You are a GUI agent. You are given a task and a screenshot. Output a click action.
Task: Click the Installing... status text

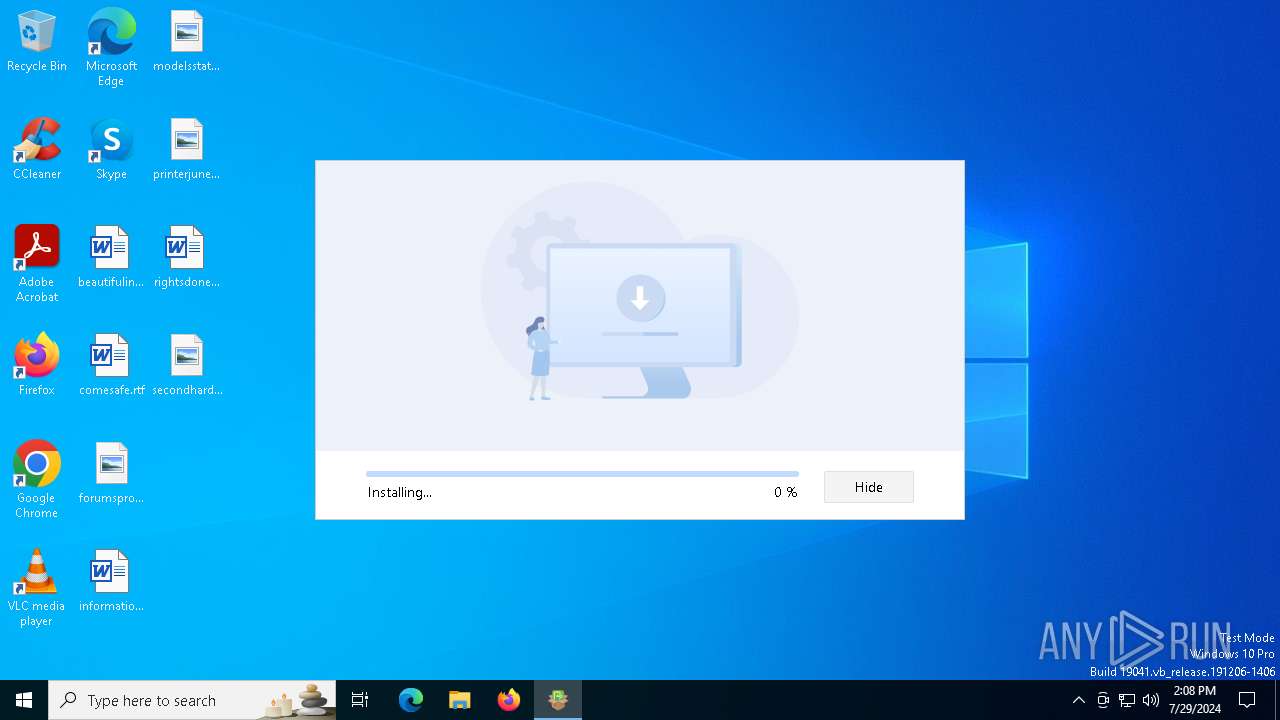[x=400, y=492]
